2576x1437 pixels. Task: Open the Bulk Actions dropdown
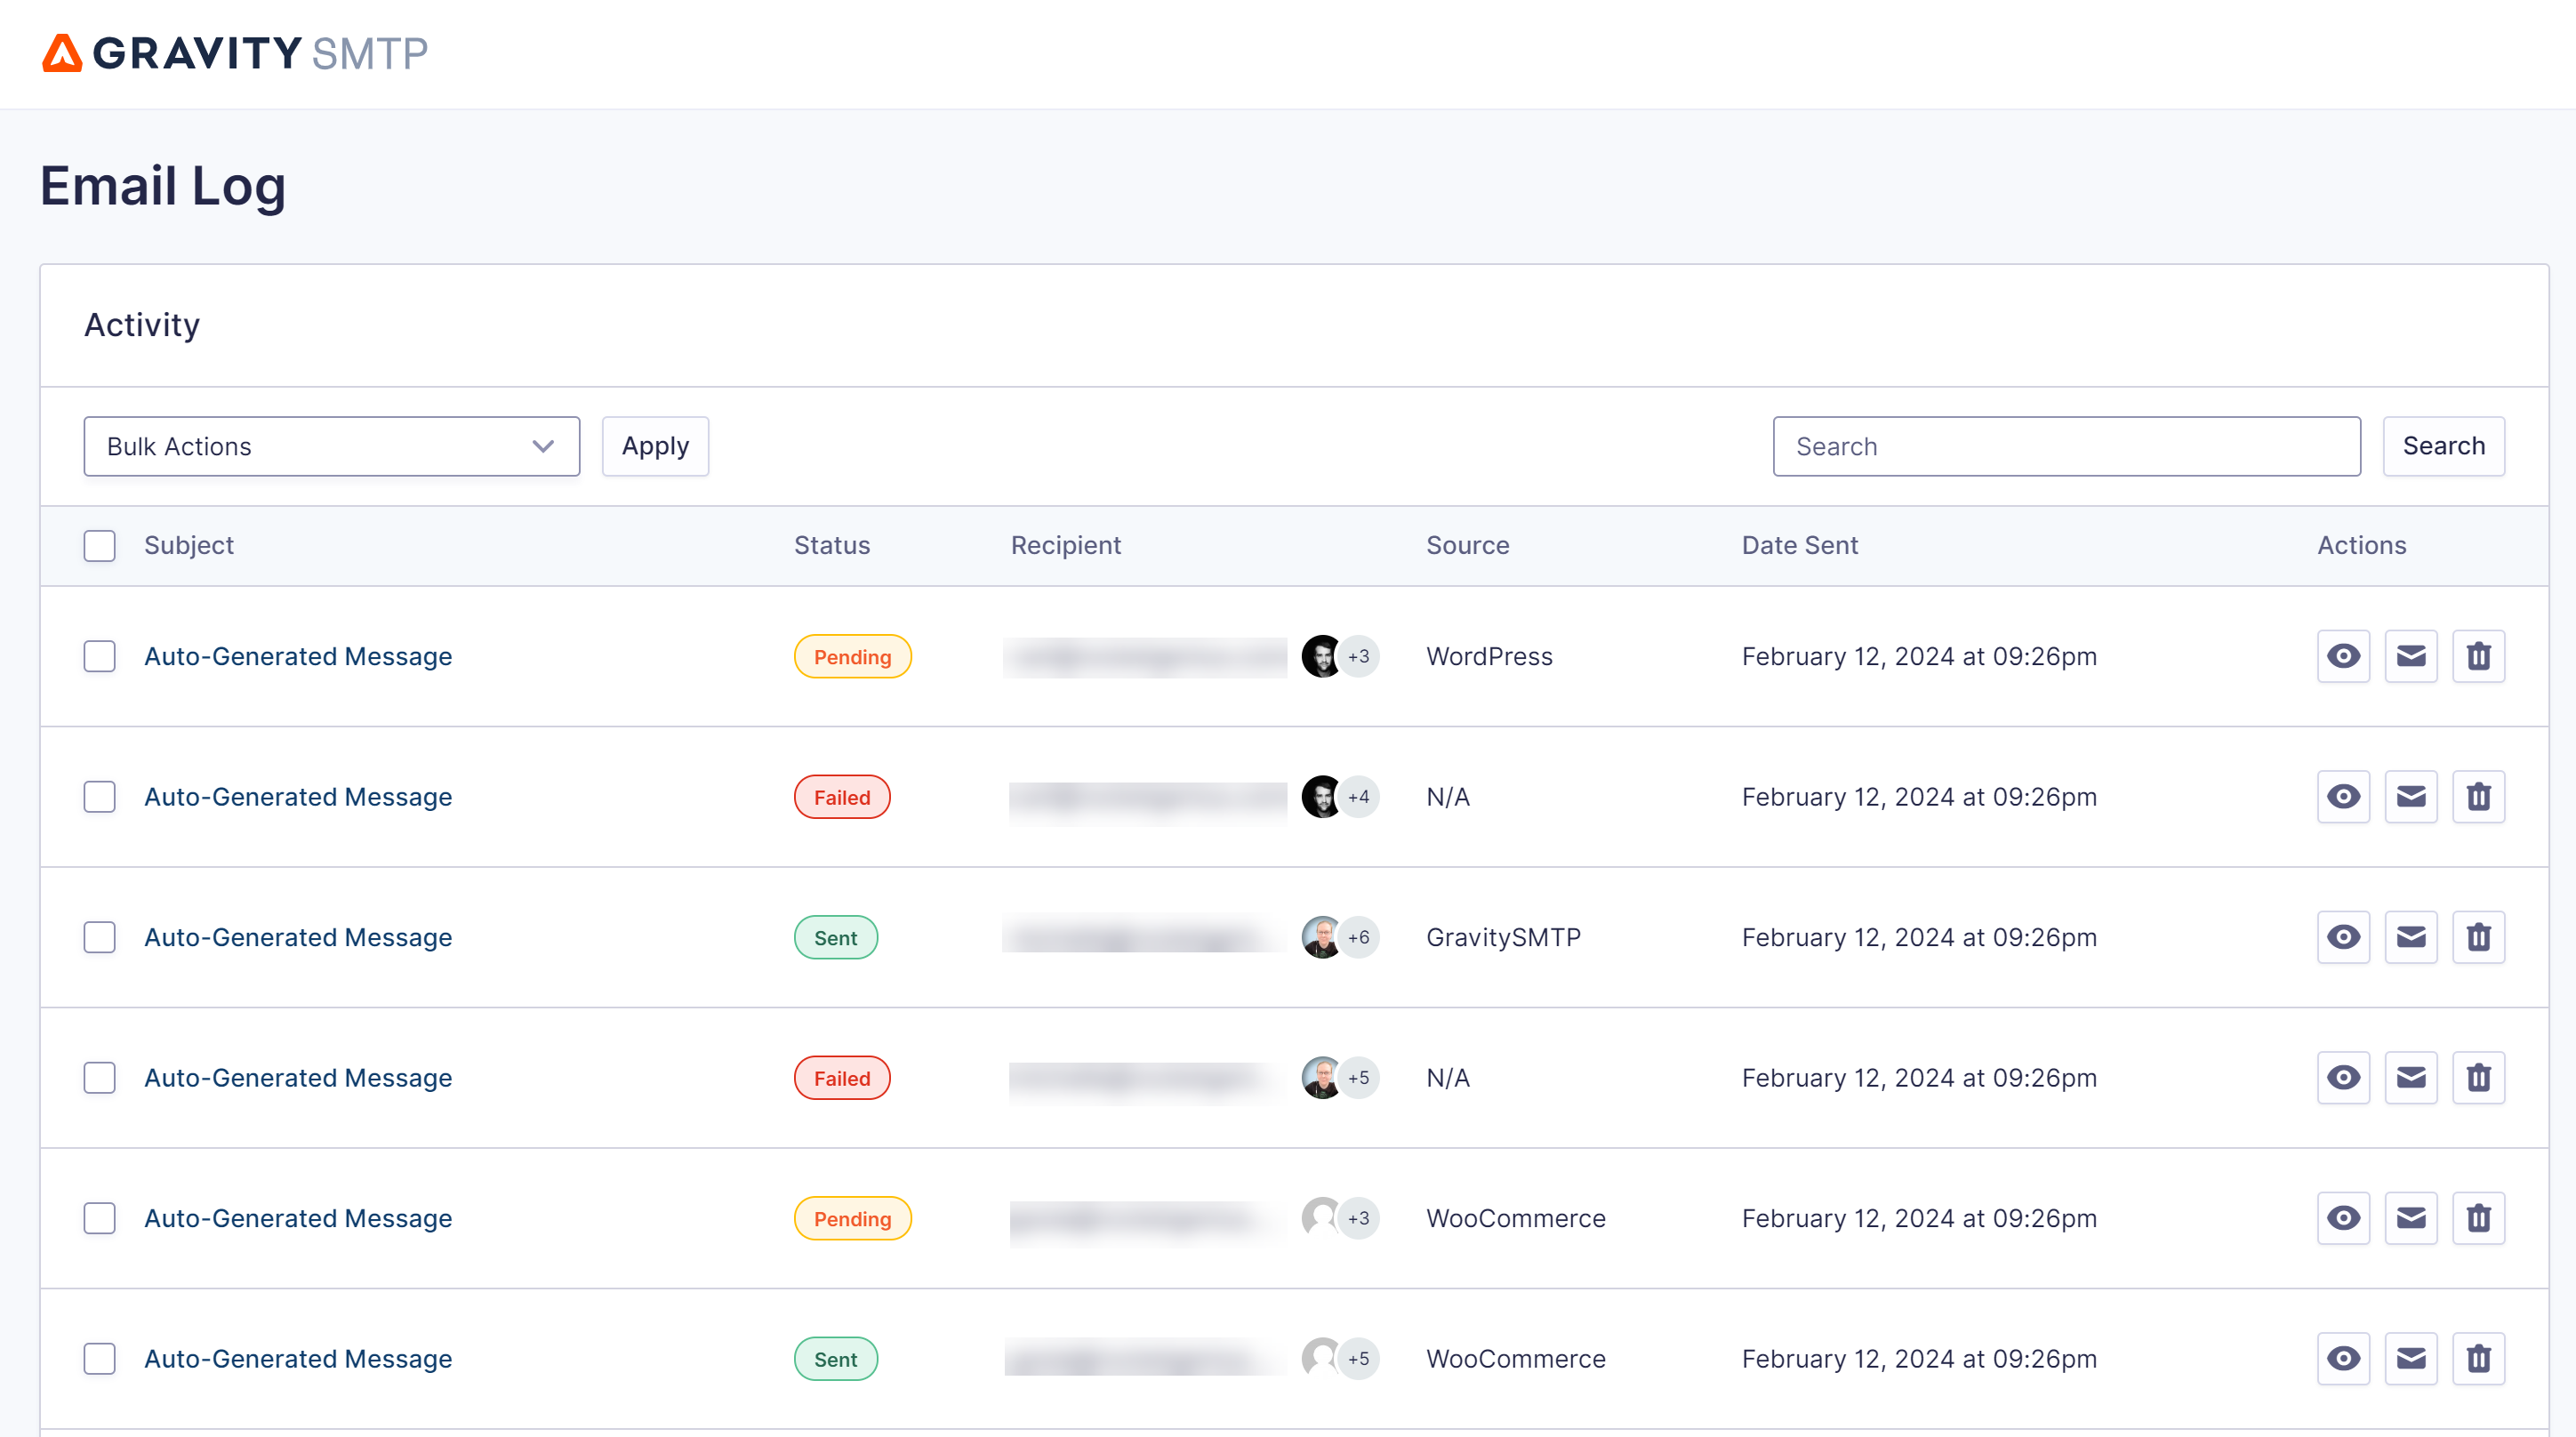[x=331, y=446]
